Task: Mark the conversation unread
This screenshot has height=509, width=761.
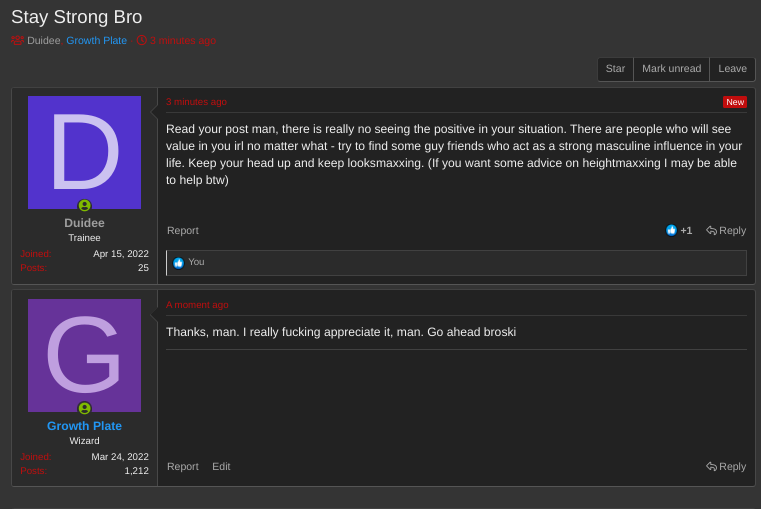Action: [672, 69]
